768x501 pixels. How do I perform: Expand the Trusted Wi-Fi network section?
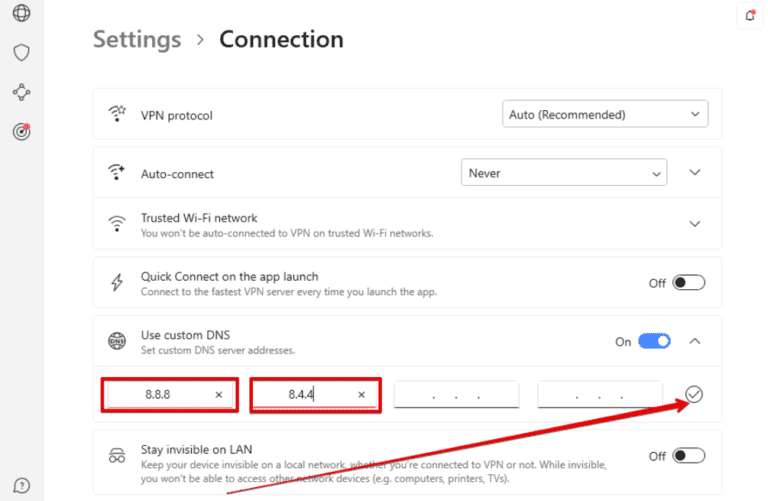[696, 225]
